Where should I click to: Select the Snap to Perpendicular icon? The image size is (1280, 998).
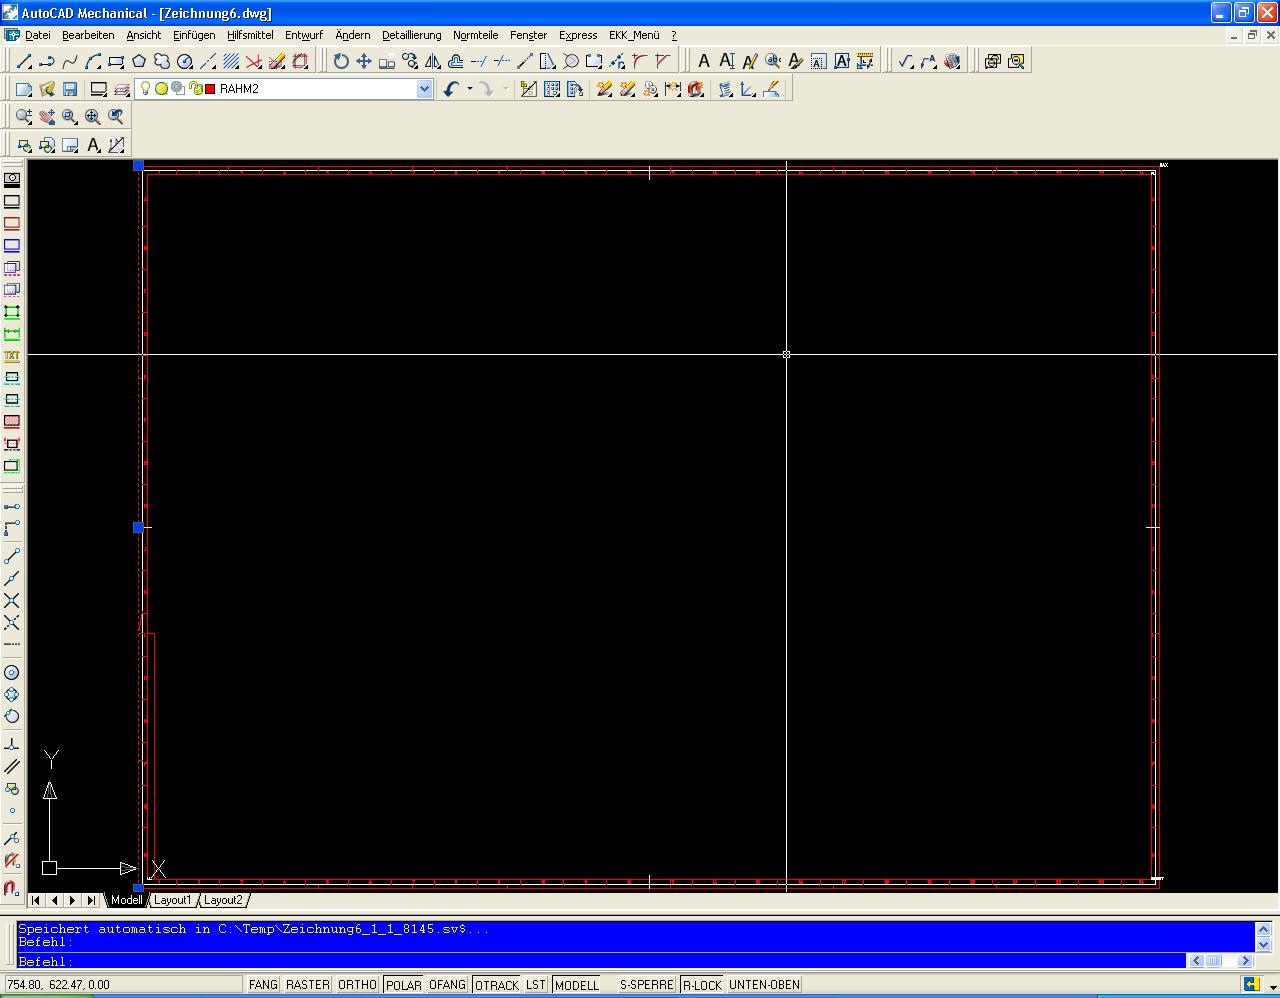(12, 744)
